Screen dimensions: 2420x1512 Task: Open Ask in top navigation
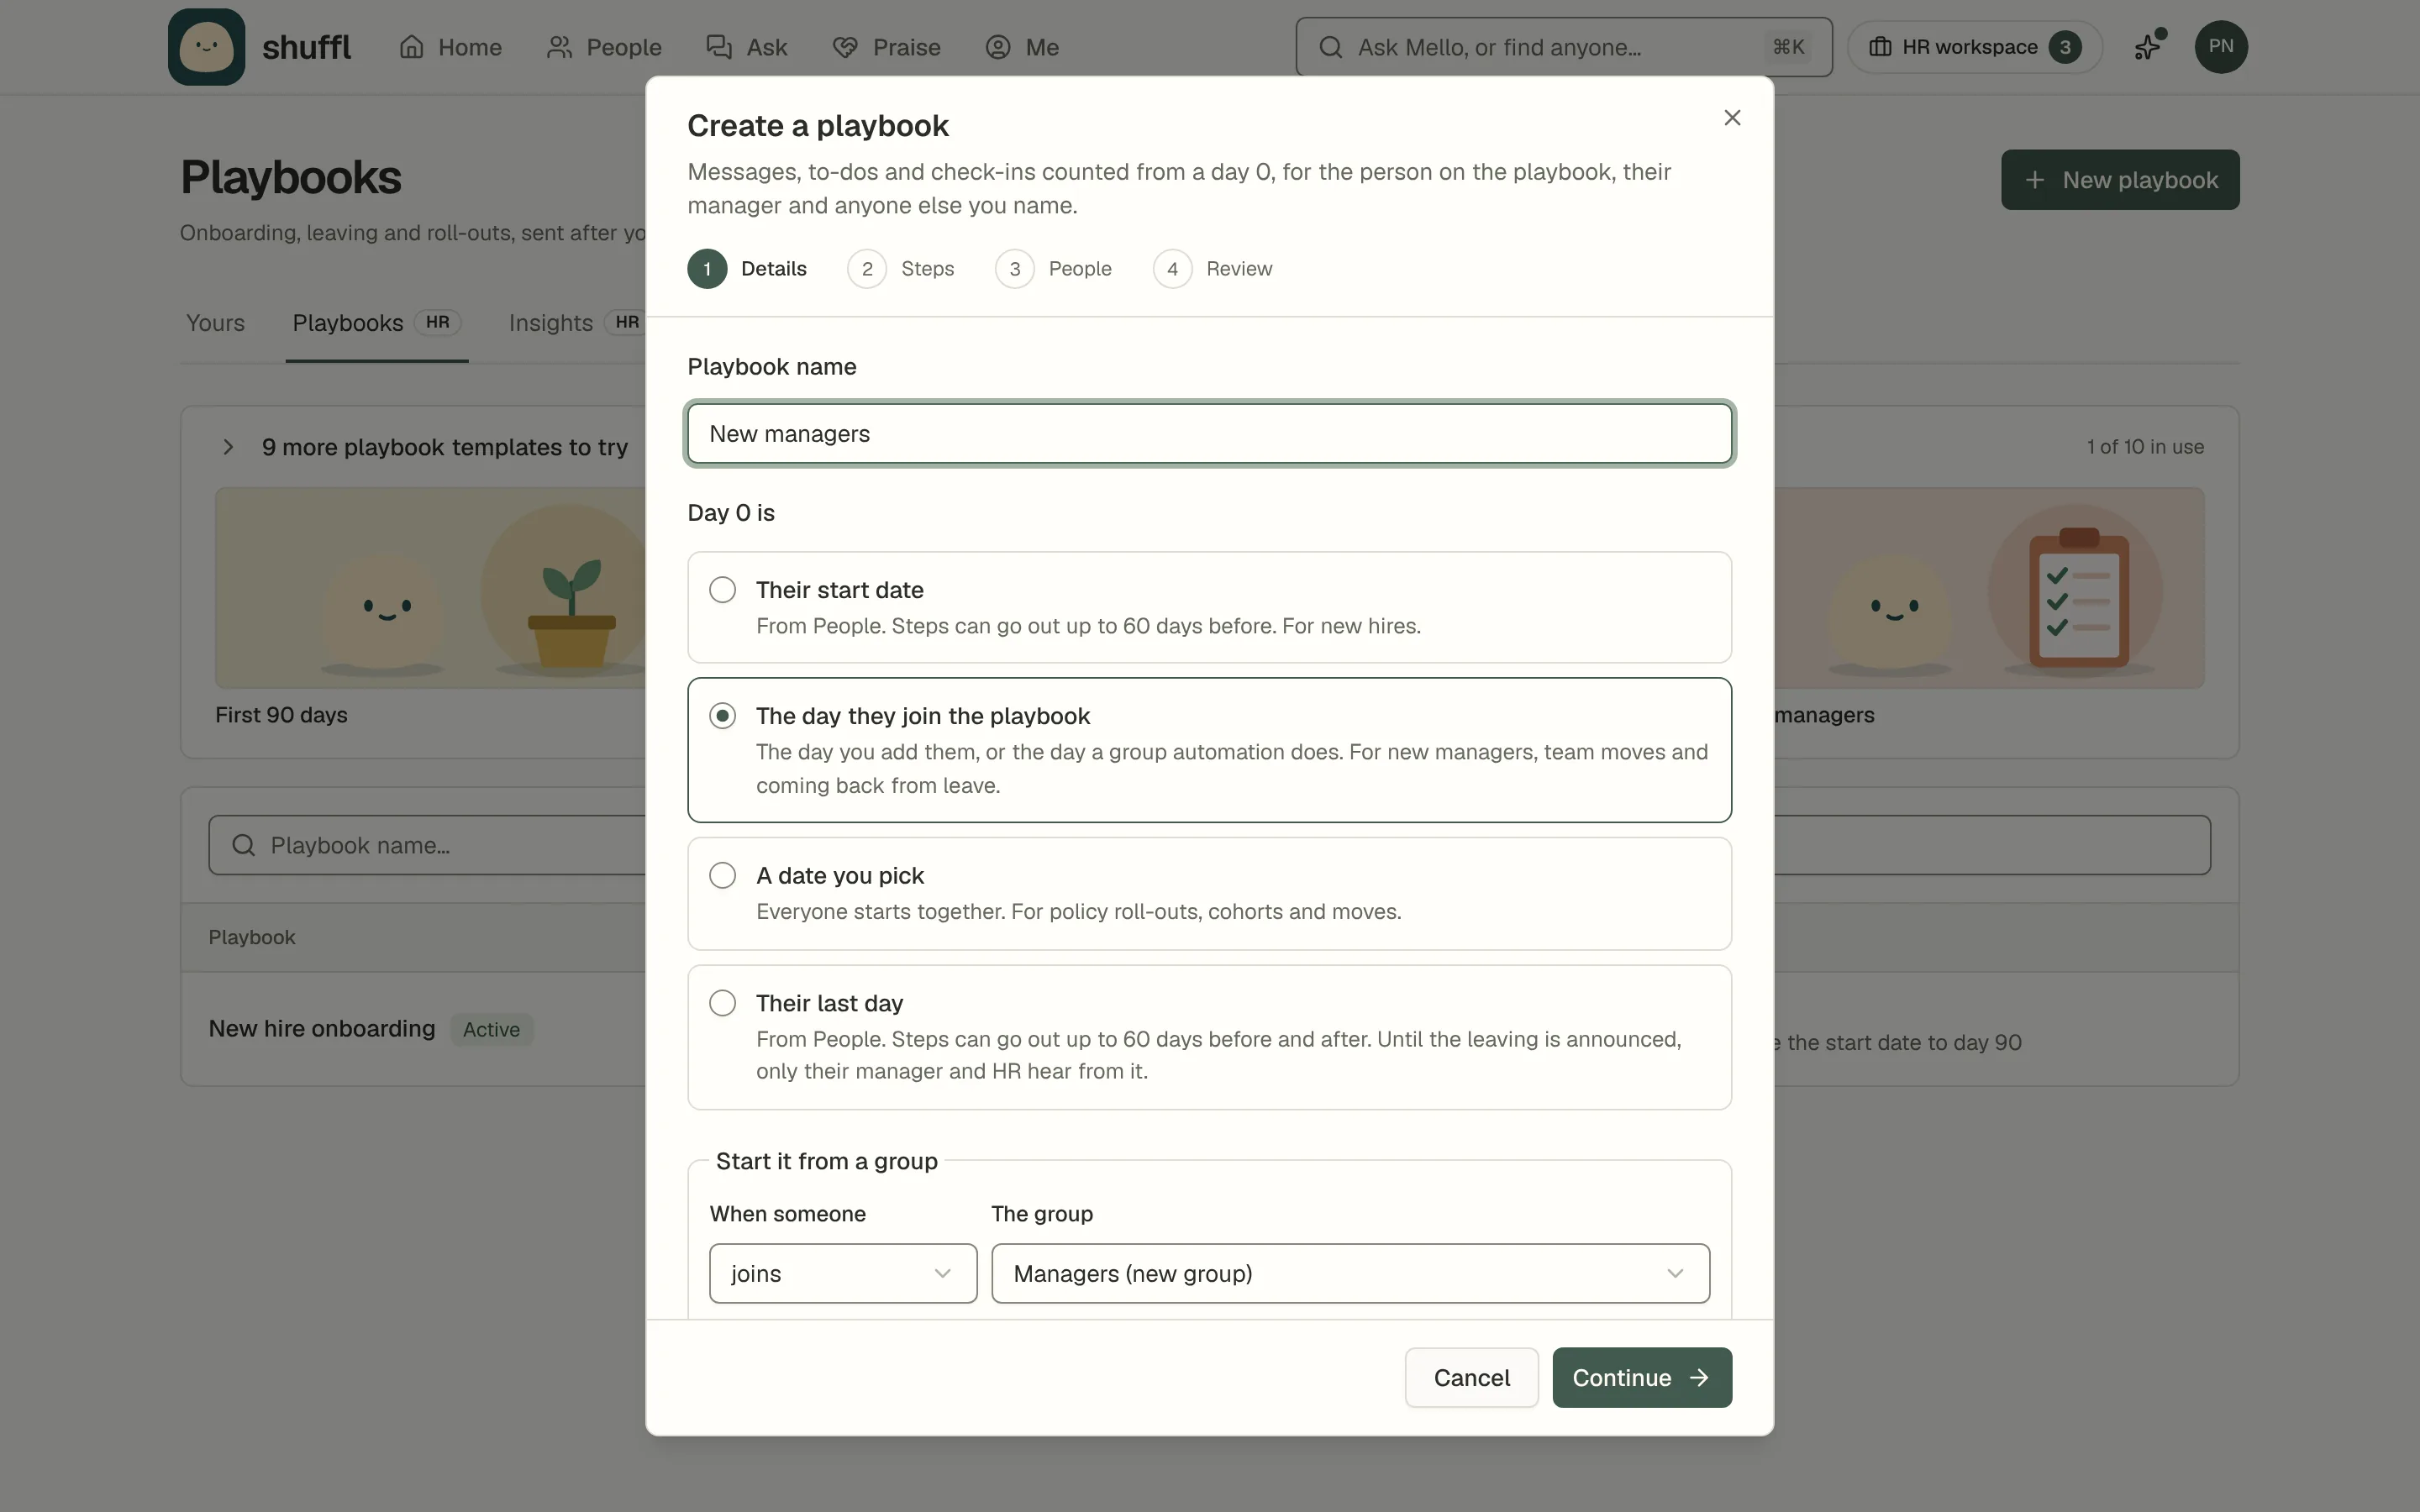click(x=746, y=47)
